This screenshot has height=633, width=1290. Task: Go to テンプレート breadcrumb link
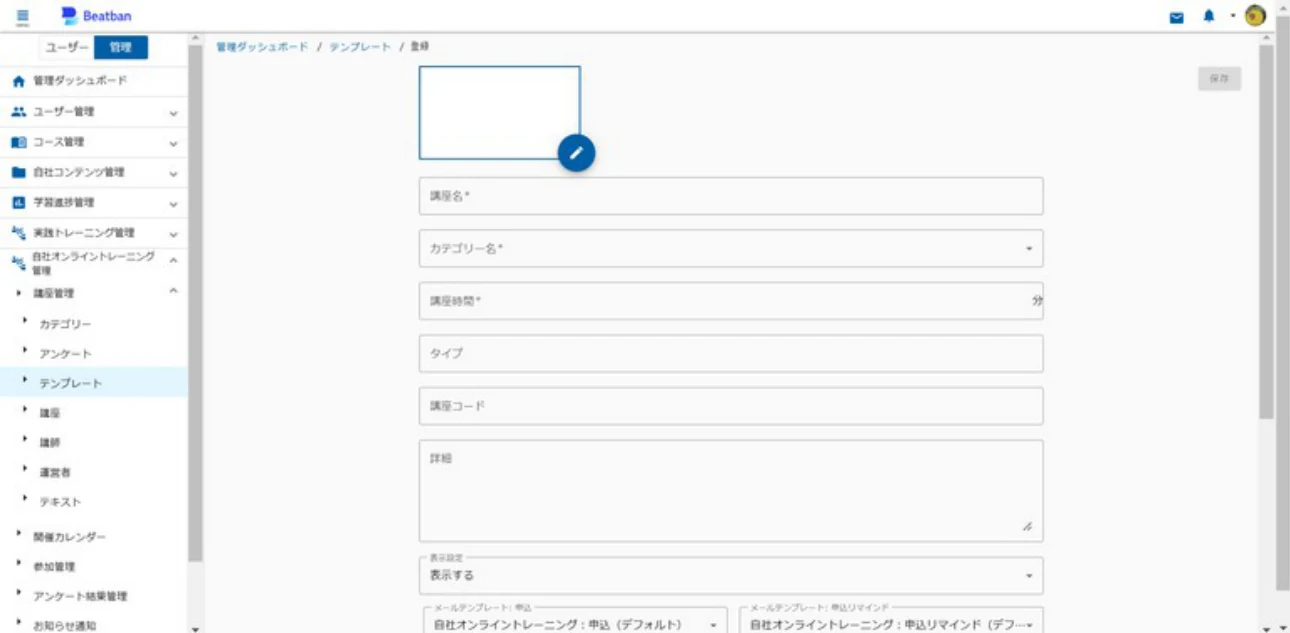tap(360, 47)
